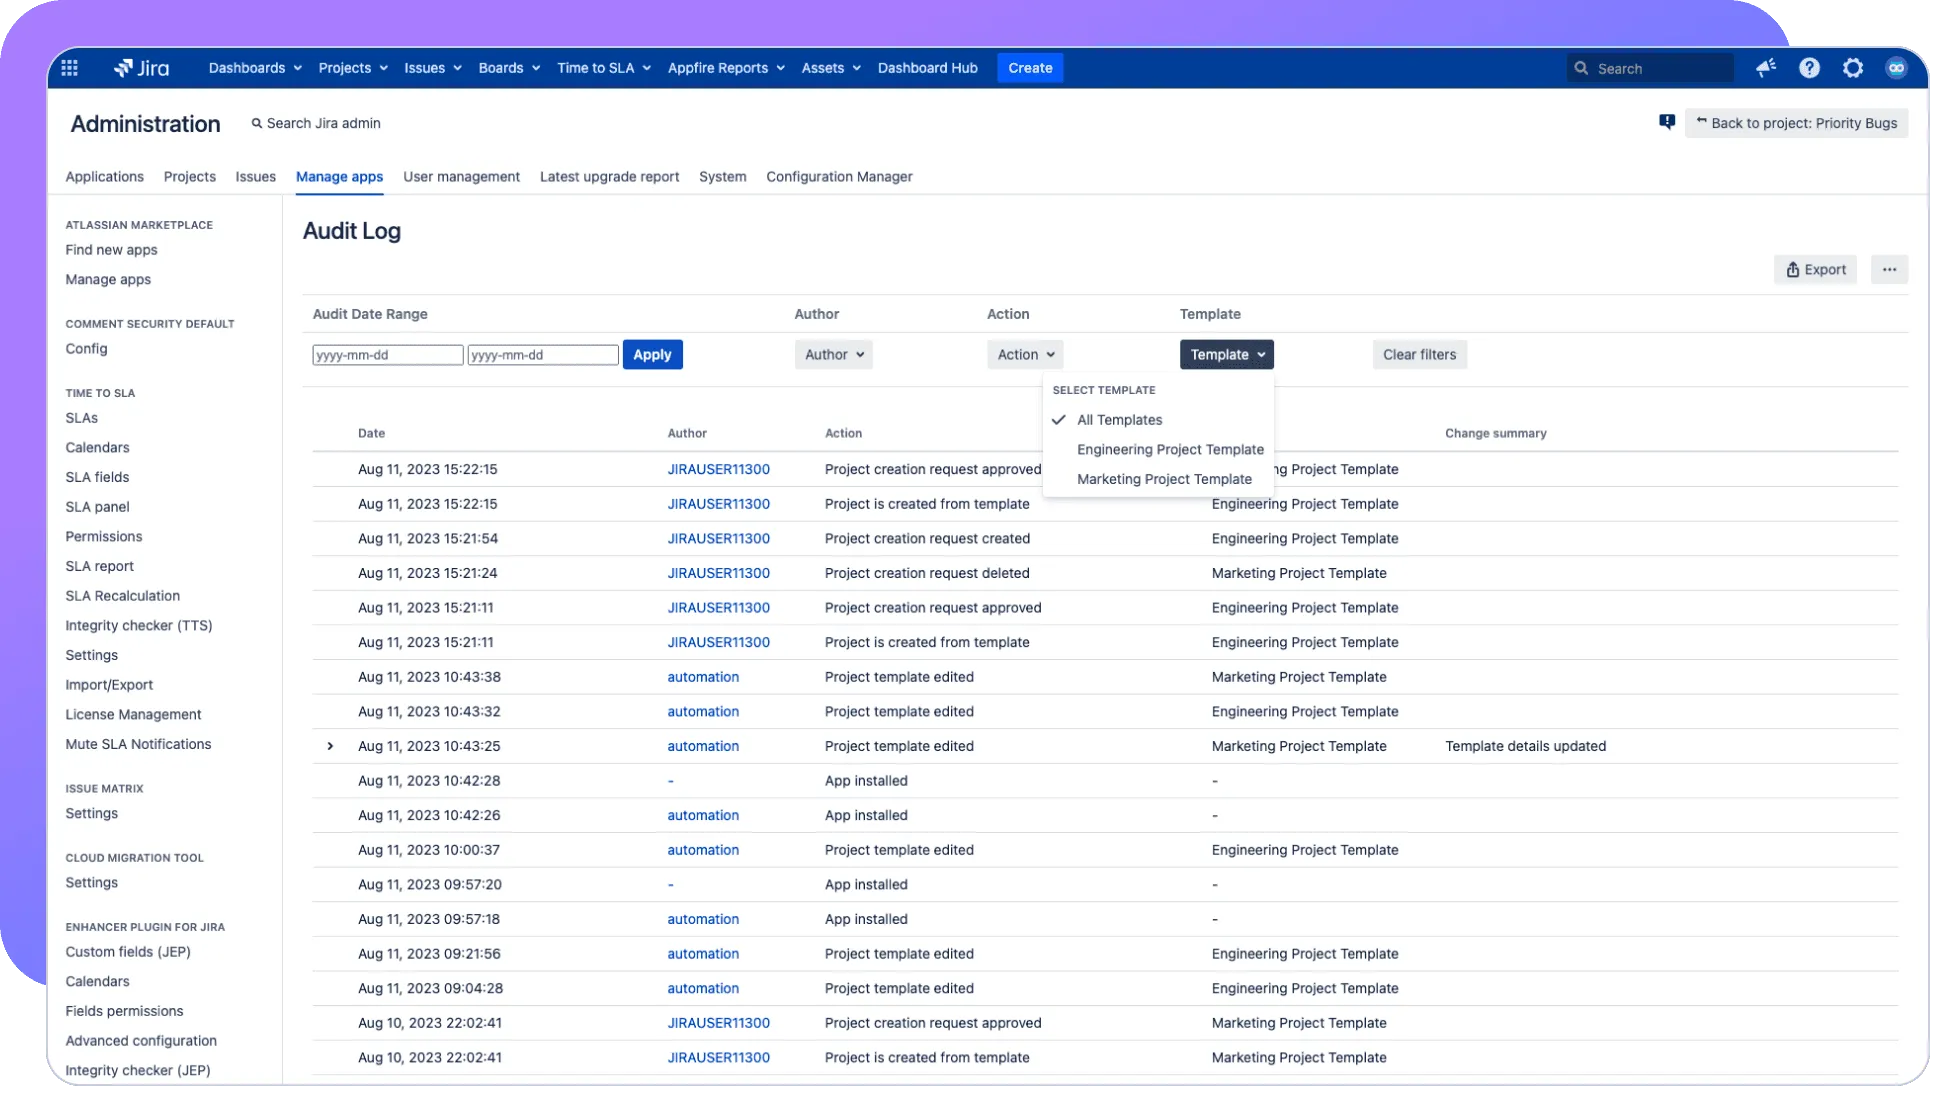This screenshot has width=1944, height=1096.
Task: Open the app switcher grid icon
Action: 69,68
